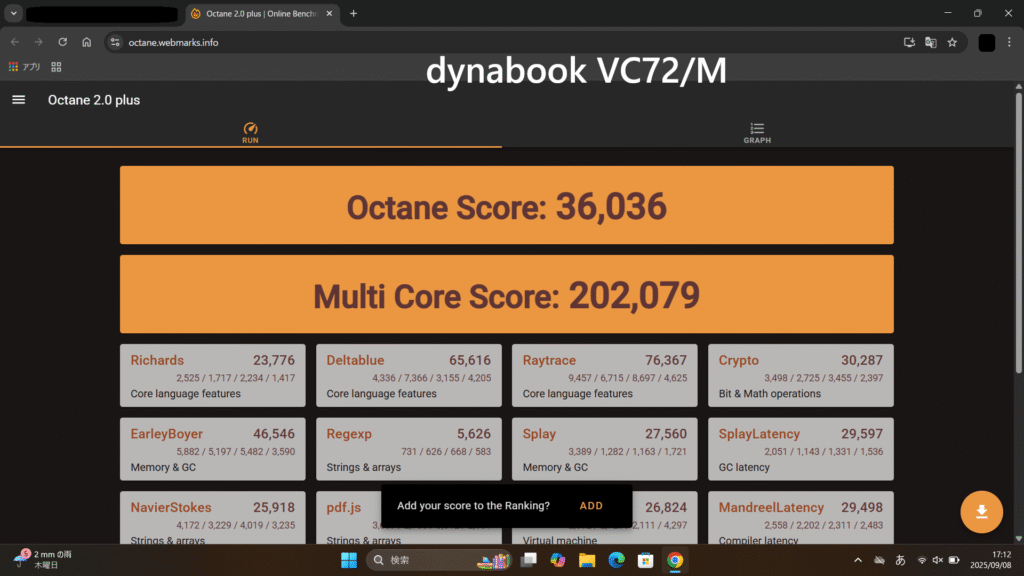Click the Octane Score 36,036 banner
1024x576 pixels.
(x=507, y=205)
